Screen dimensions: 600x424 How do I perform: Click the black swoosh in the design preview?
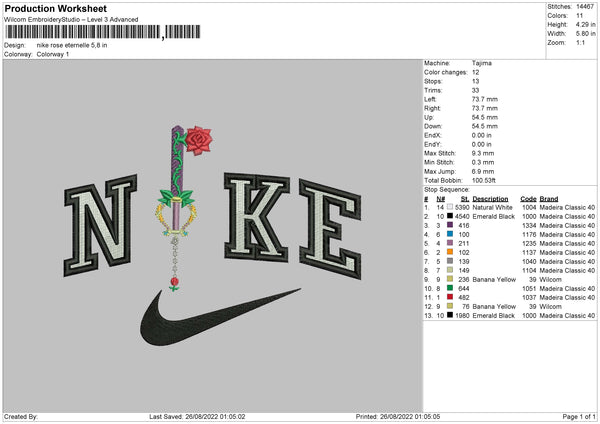219,317
